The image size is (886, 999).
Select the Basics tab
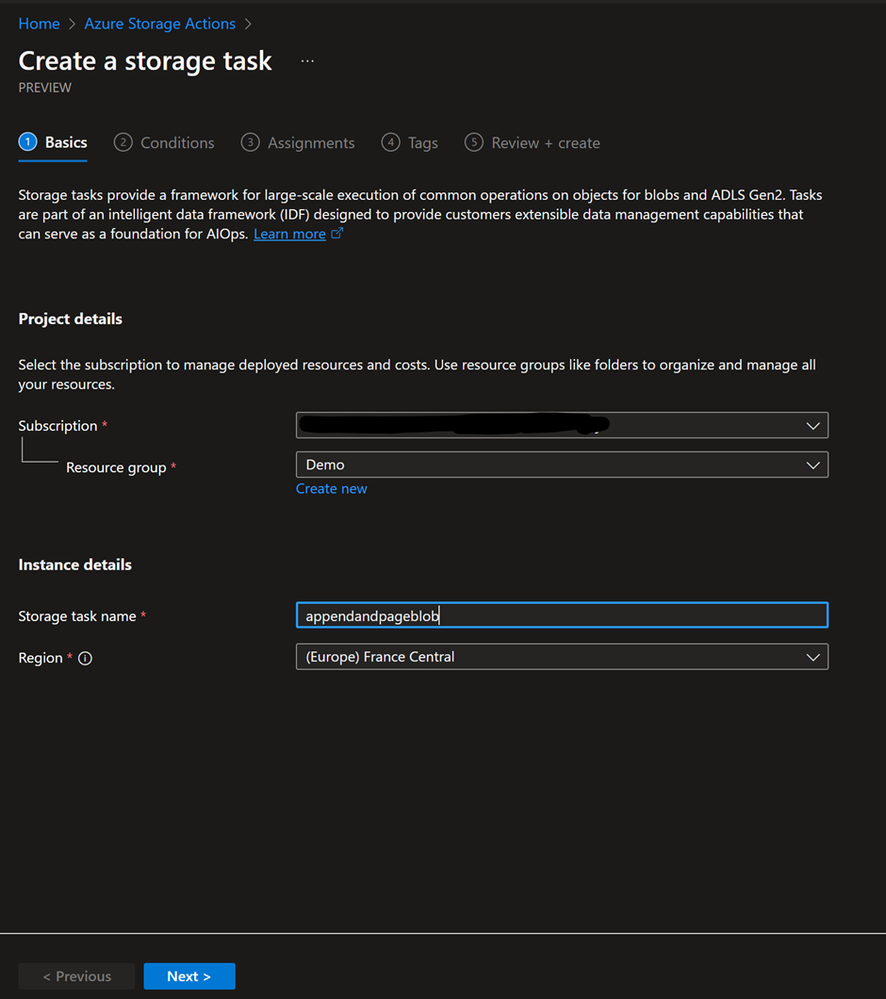point(53,142)
